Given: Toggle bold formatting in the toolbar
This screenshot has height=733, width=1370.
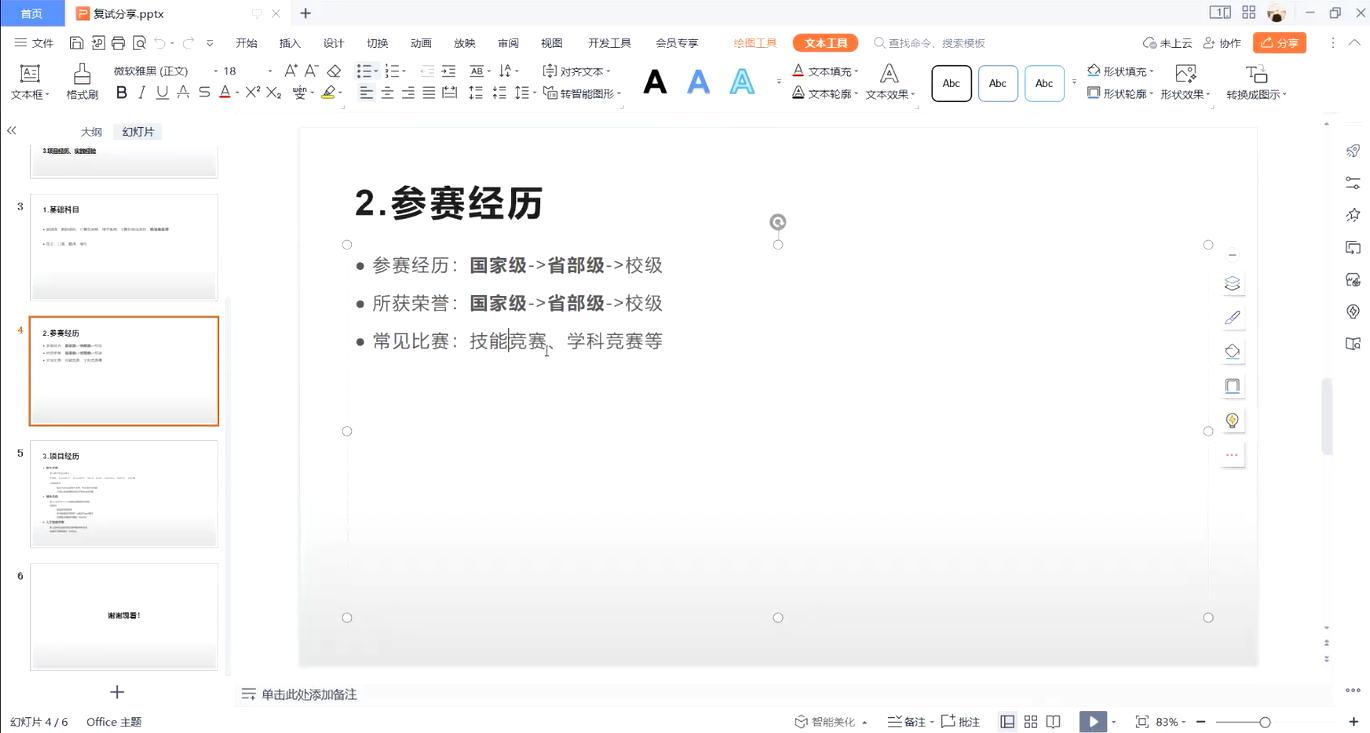Looking at the screenshot, I should (x=120, y=91).
